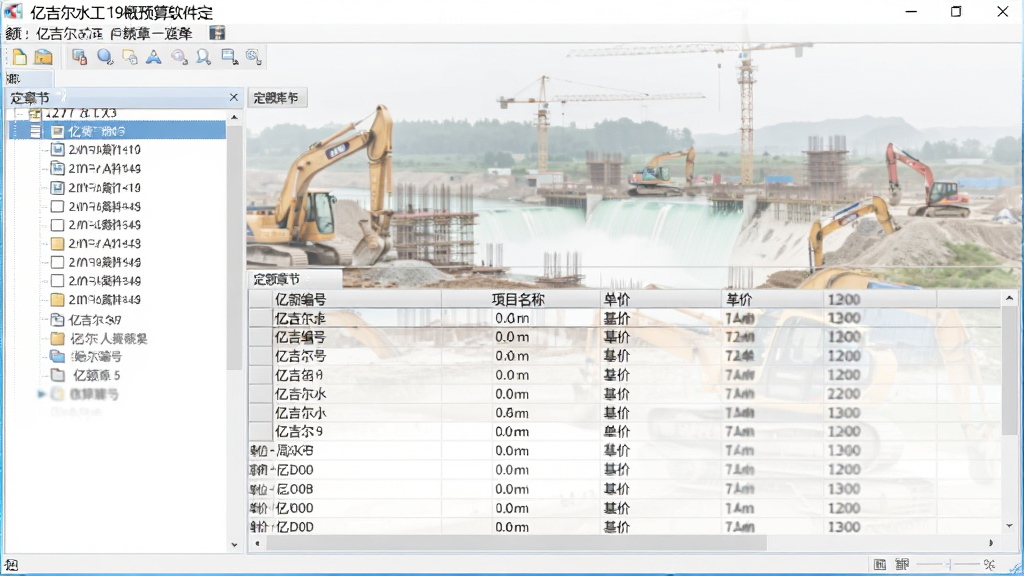Click the 项目名称 column header
Image resolution: width=1024 pixels, height=576 pixels.
pyautogui.click(x=519, y=300)
